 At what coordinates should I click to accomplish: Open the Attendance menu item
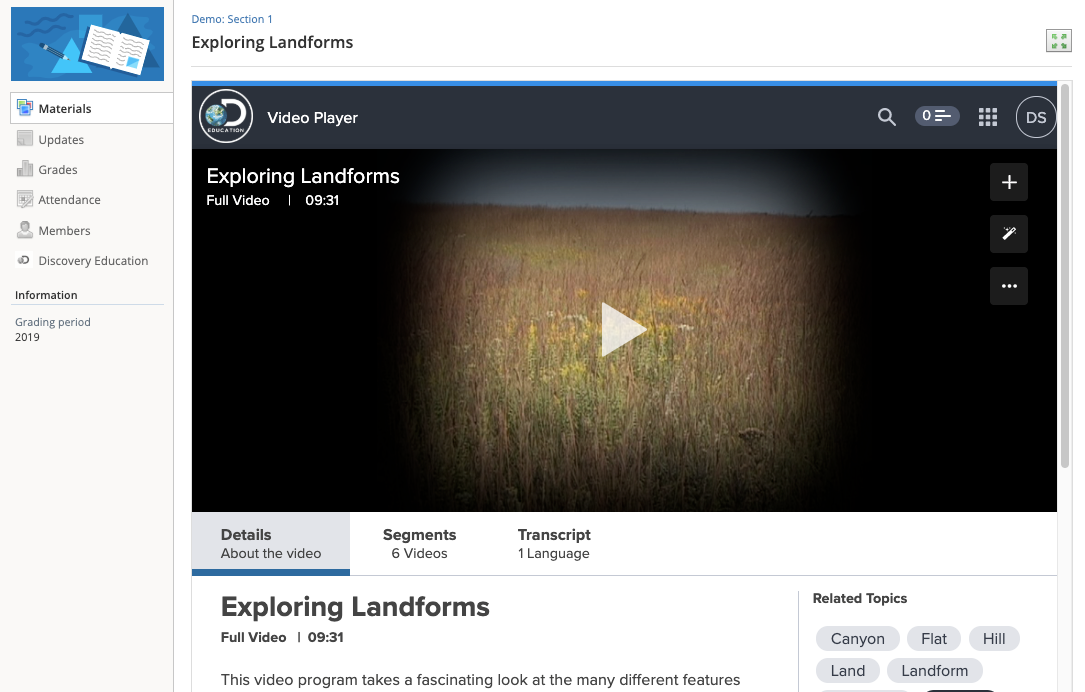click(69, 200)
